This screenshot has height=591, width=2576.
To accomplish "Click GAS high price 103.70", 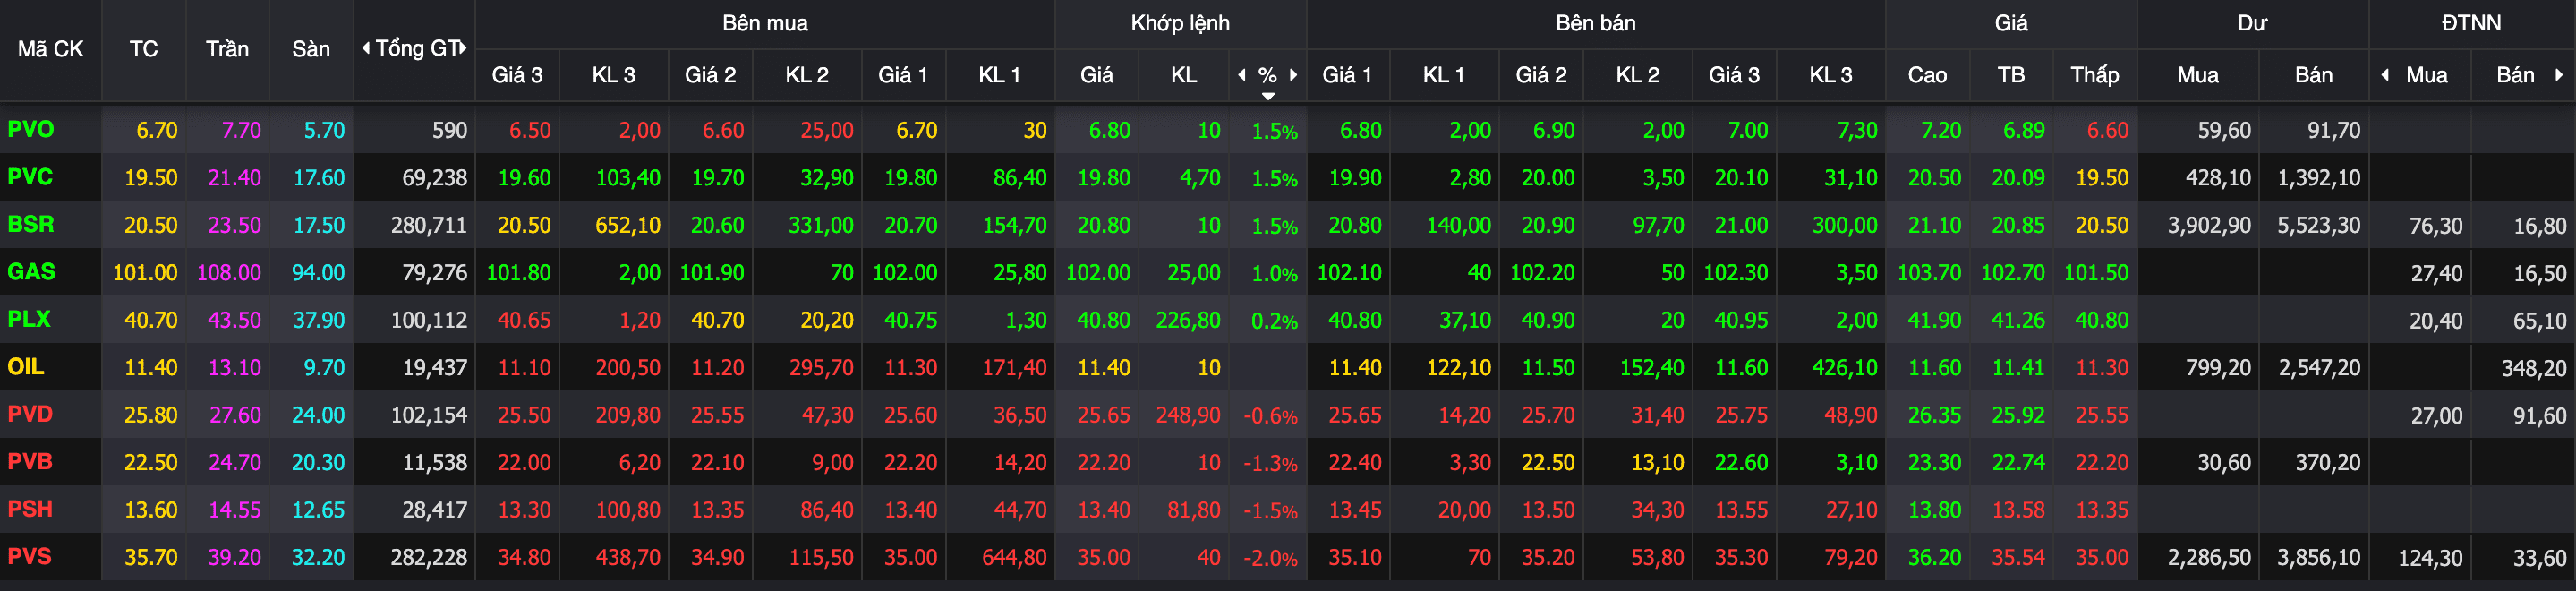I will pos(1929,273).
